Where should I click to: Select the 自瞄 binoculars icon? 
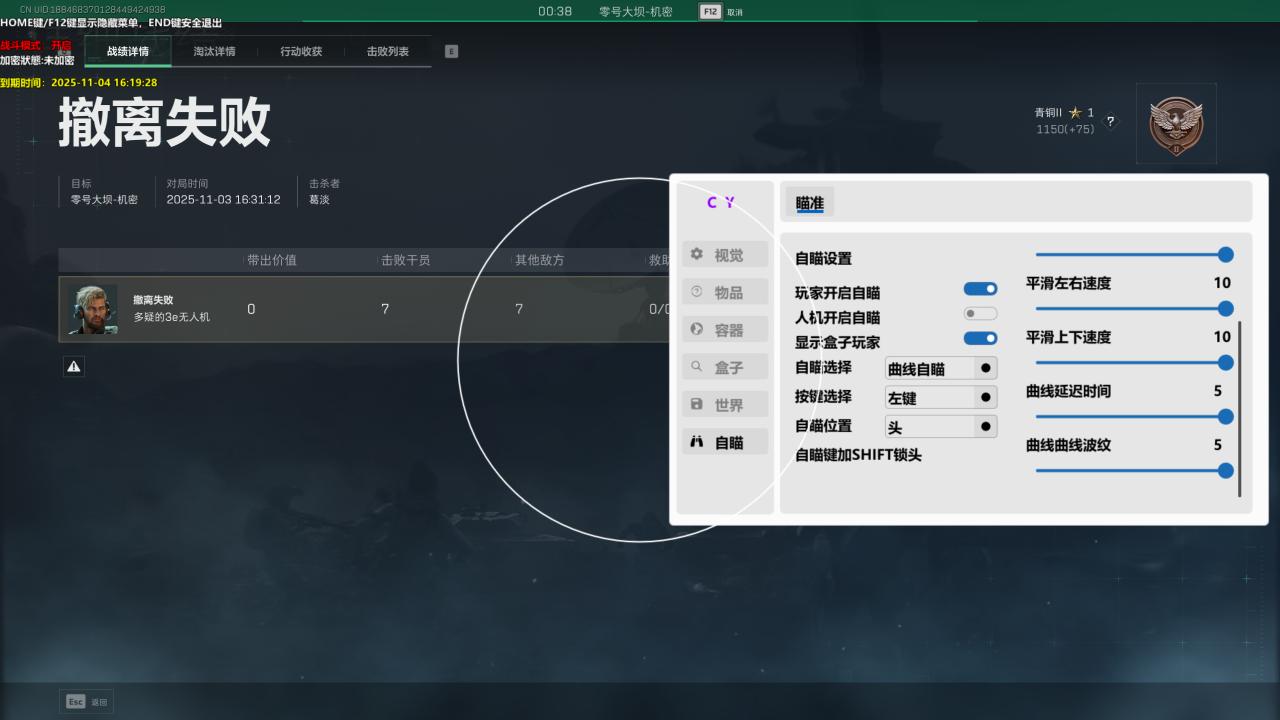[x=697, y=442]
